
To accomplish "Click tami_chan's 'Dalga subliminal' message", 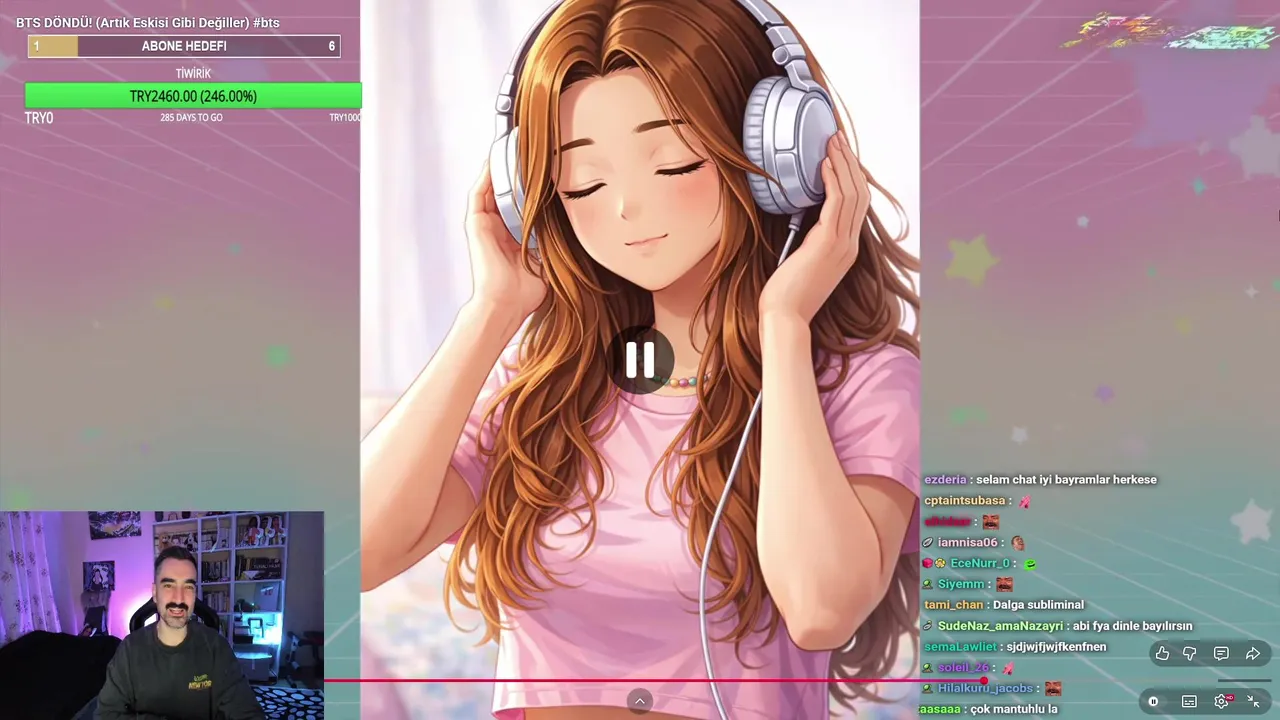I will (1004, 605).
